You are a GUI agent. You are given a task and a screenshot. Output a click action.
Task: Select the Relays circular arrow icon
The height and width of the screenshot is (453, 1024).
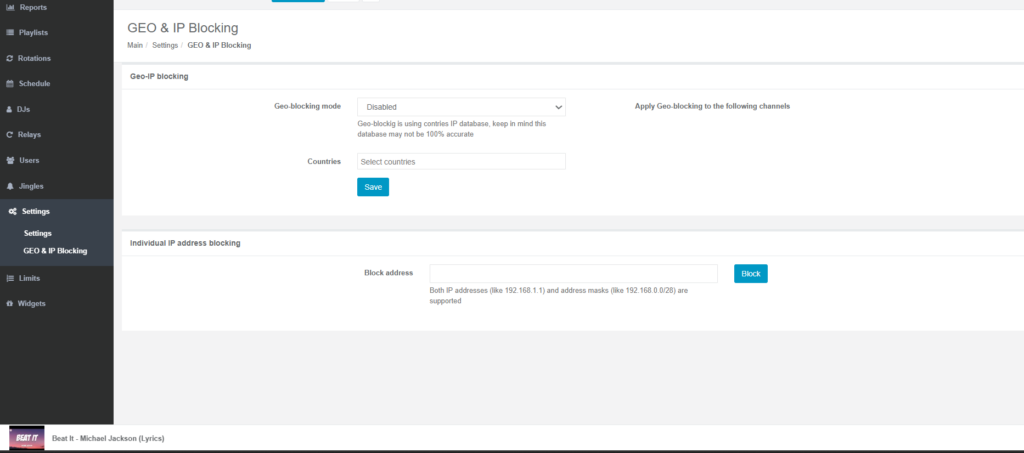[9, 135]
